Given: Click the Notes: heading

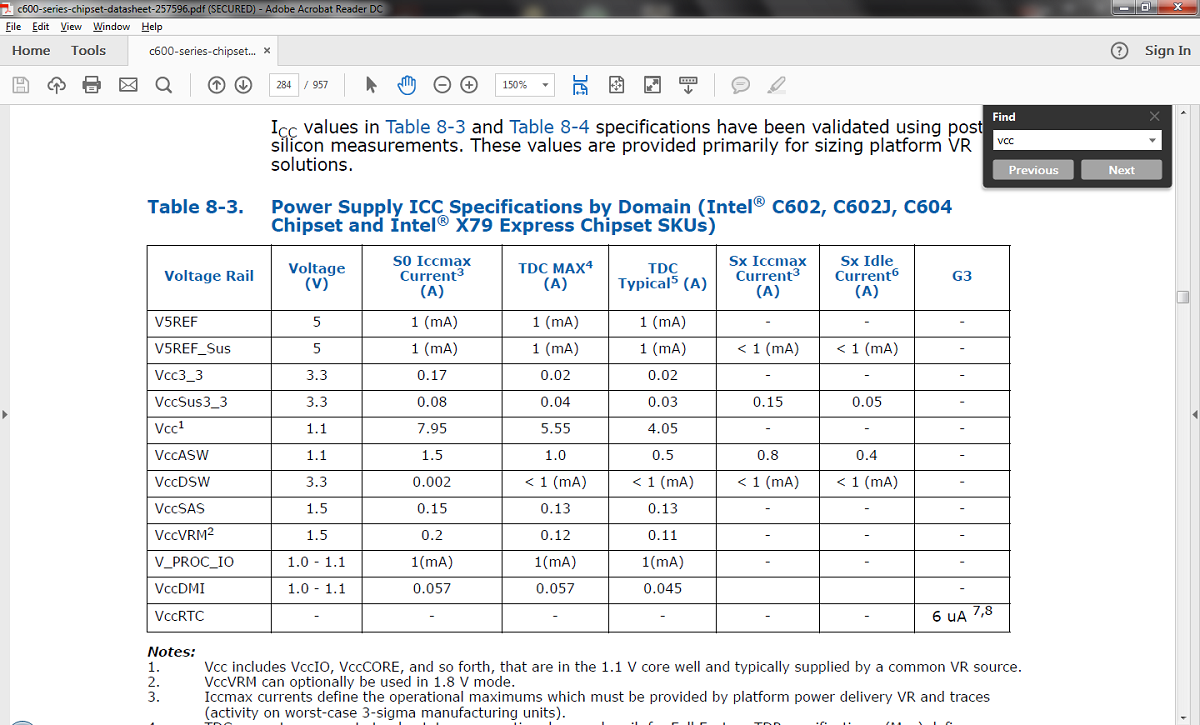Looking at the screenshot, I should click(172, 652).
